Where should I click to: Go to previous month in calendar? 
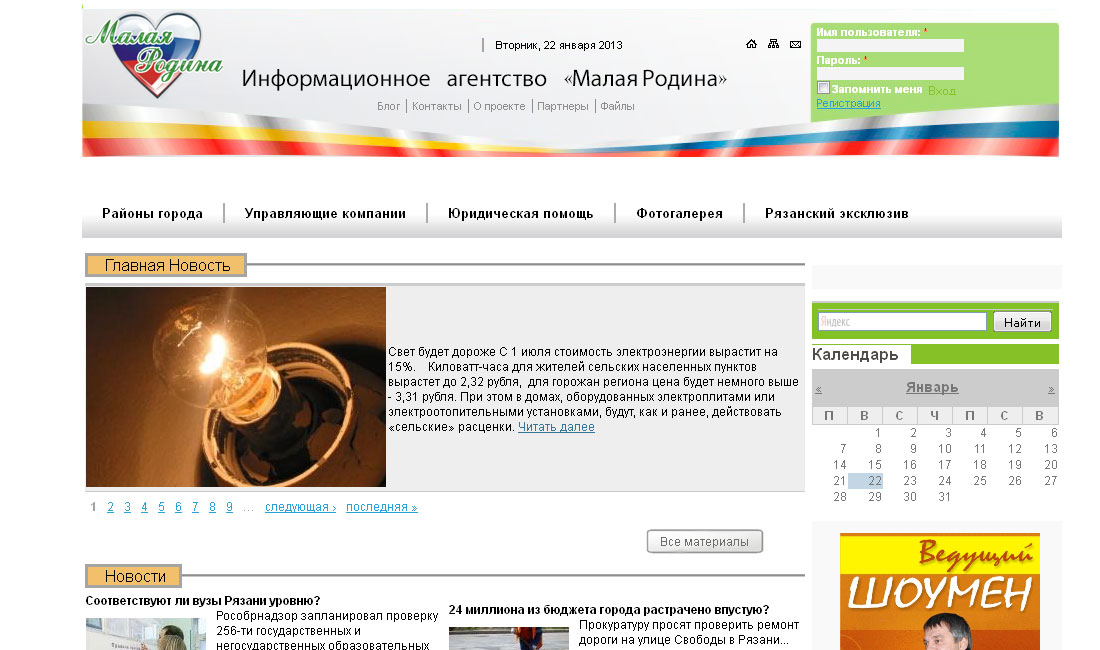tap(818, 389)
